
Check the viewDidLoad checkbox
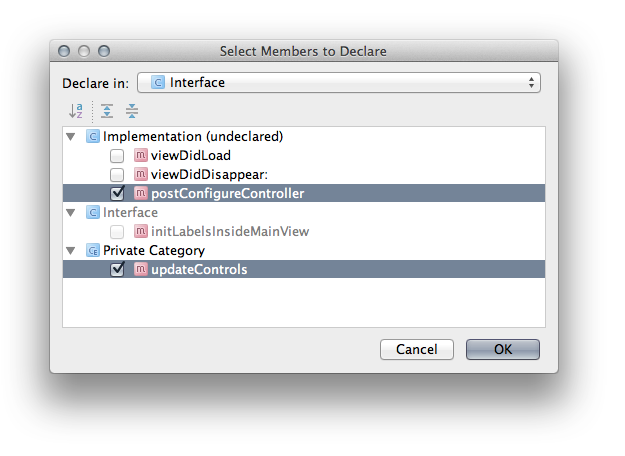[x=117, y=156]
